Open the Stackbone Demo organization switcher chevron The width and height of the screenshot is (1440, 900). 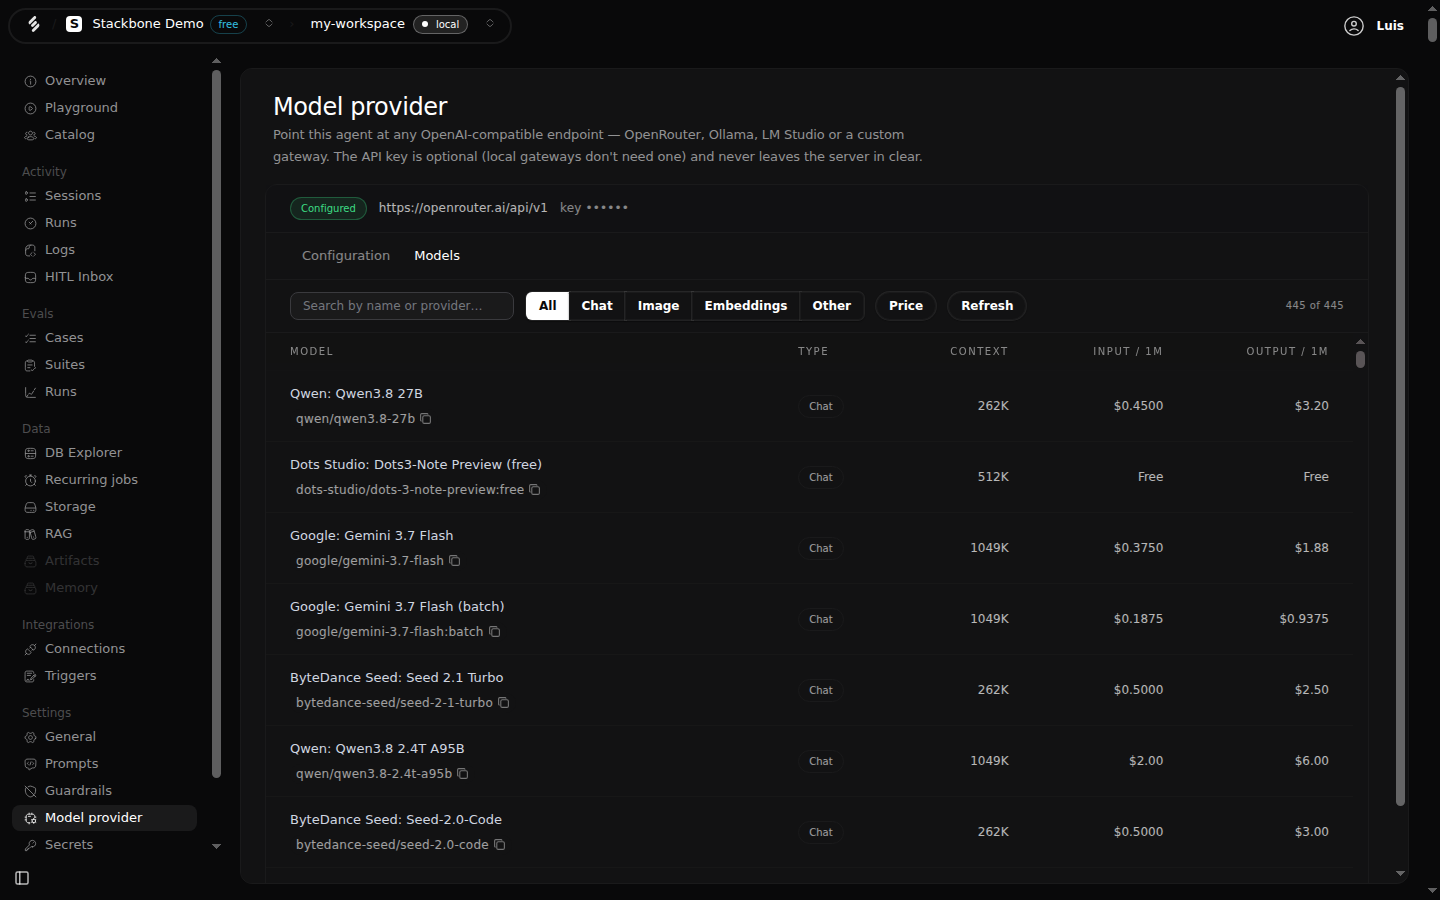[x=269, y=24]
